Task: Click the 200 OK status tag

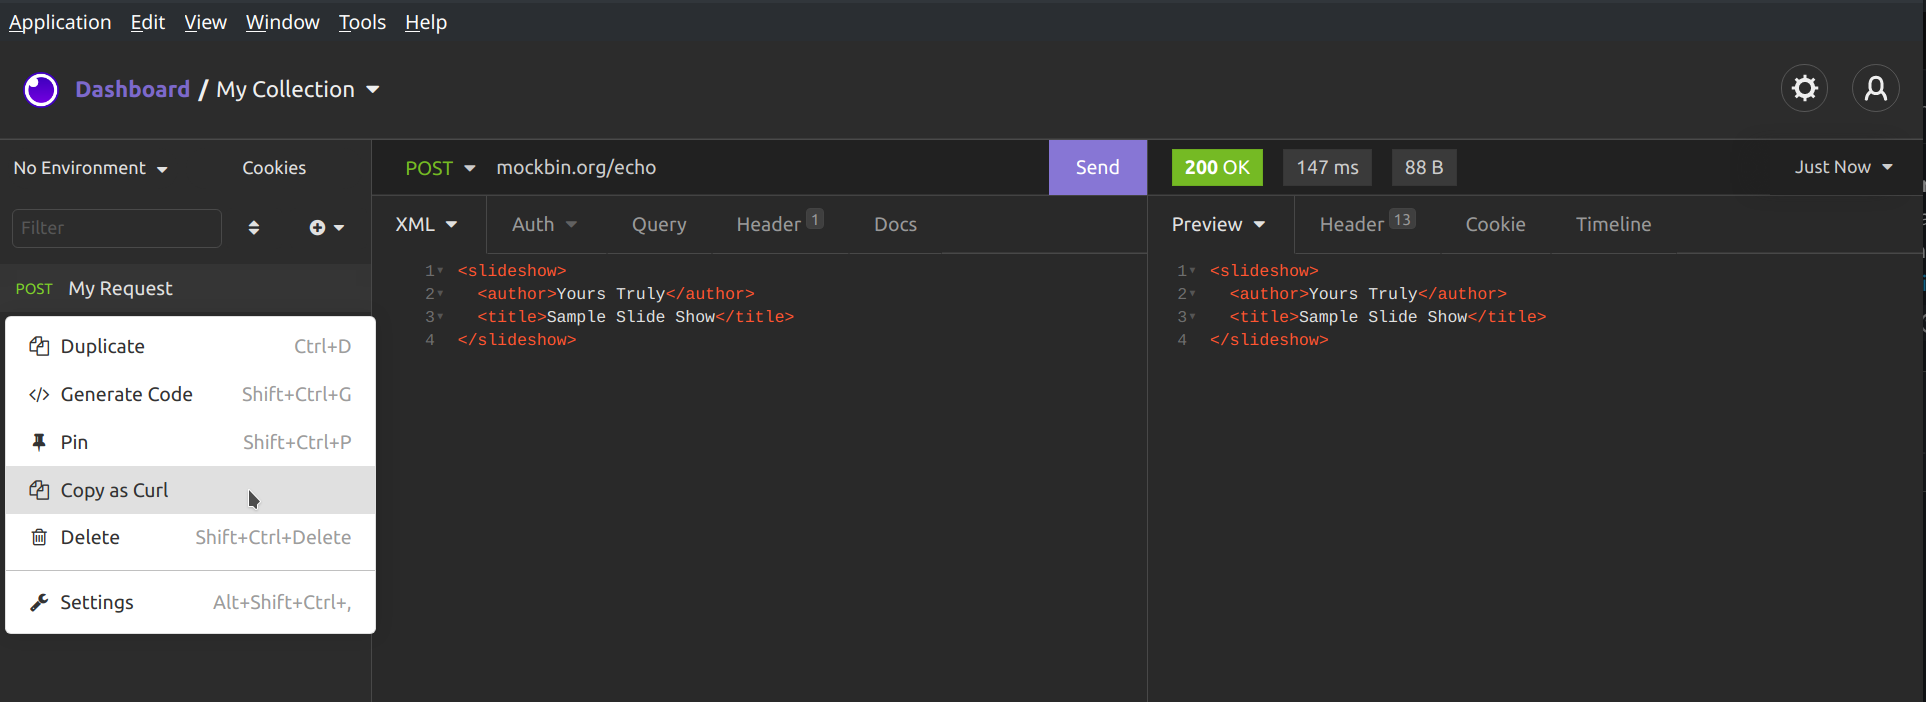Action: click(1217, 167)
